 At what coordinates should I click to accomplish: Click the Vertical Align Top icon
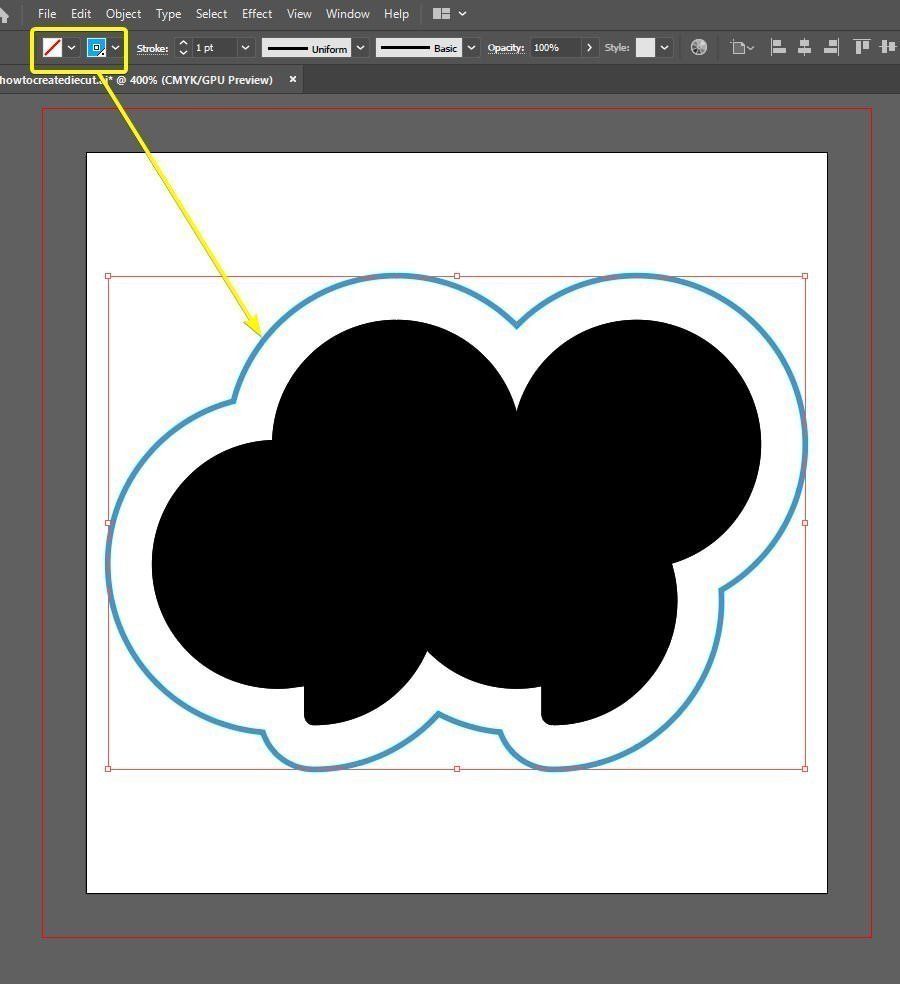tap(861, 47)
